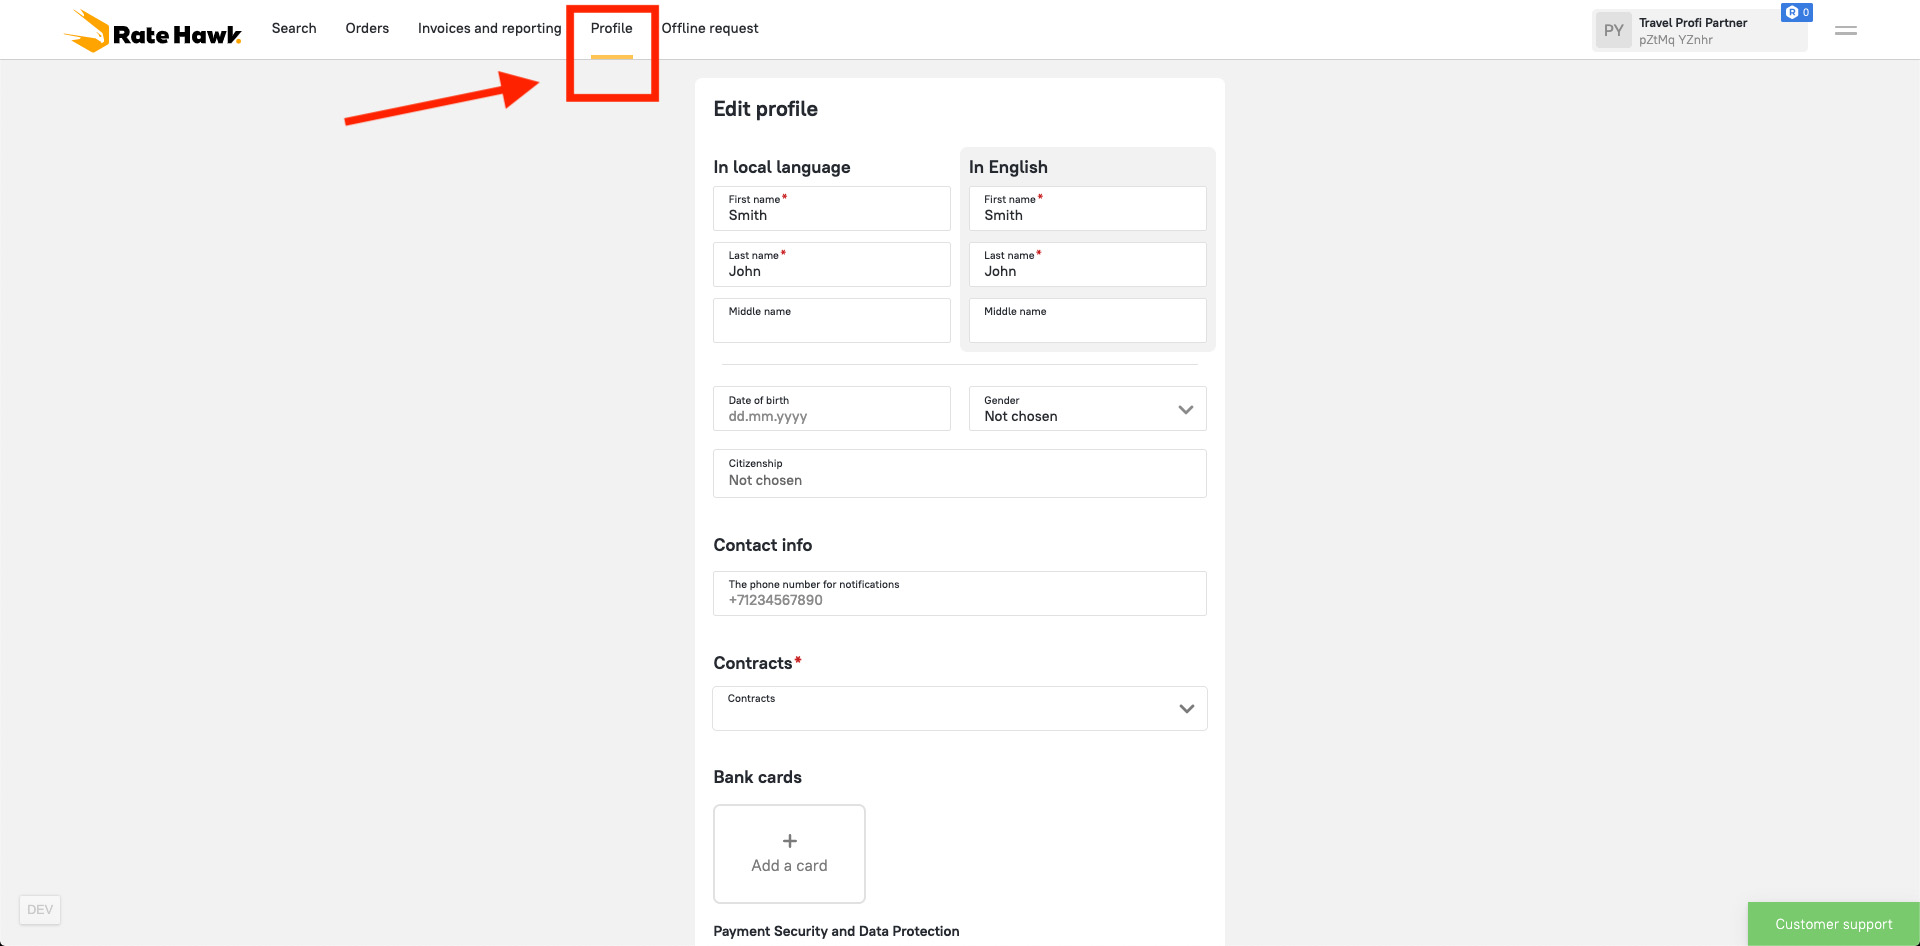Open the Offline request tab
Viewport: 1920px width, 946px height.
(x=710, y=28)
